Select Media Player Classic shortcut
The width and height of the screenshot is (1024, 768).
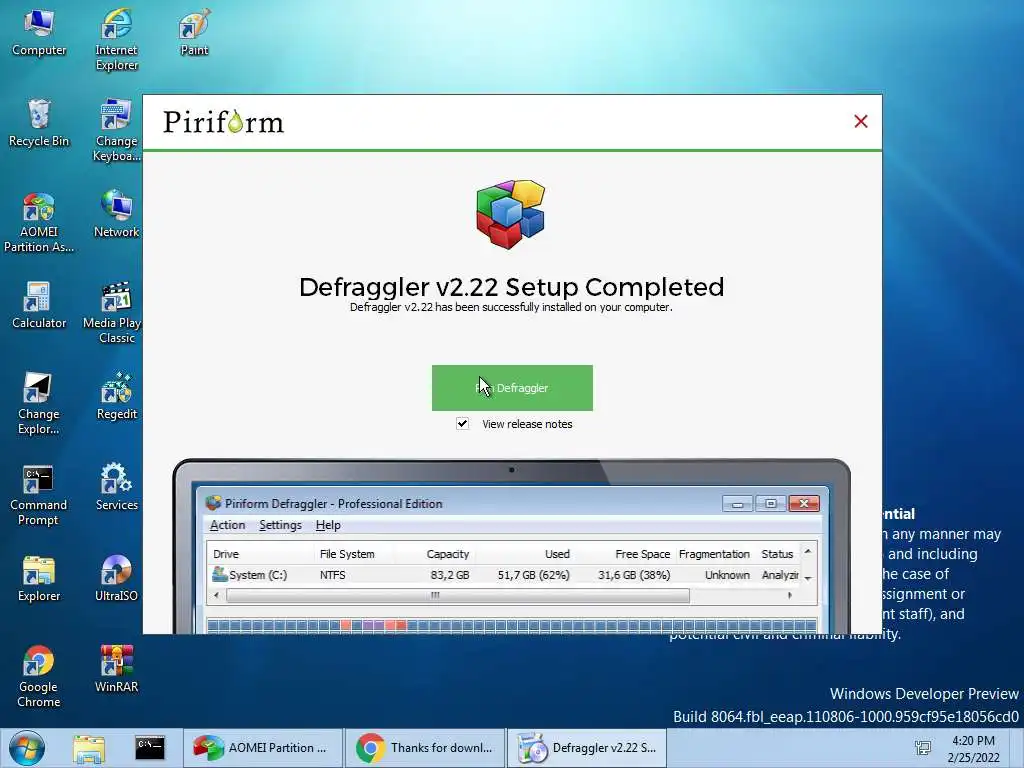(x=112, y=312)
